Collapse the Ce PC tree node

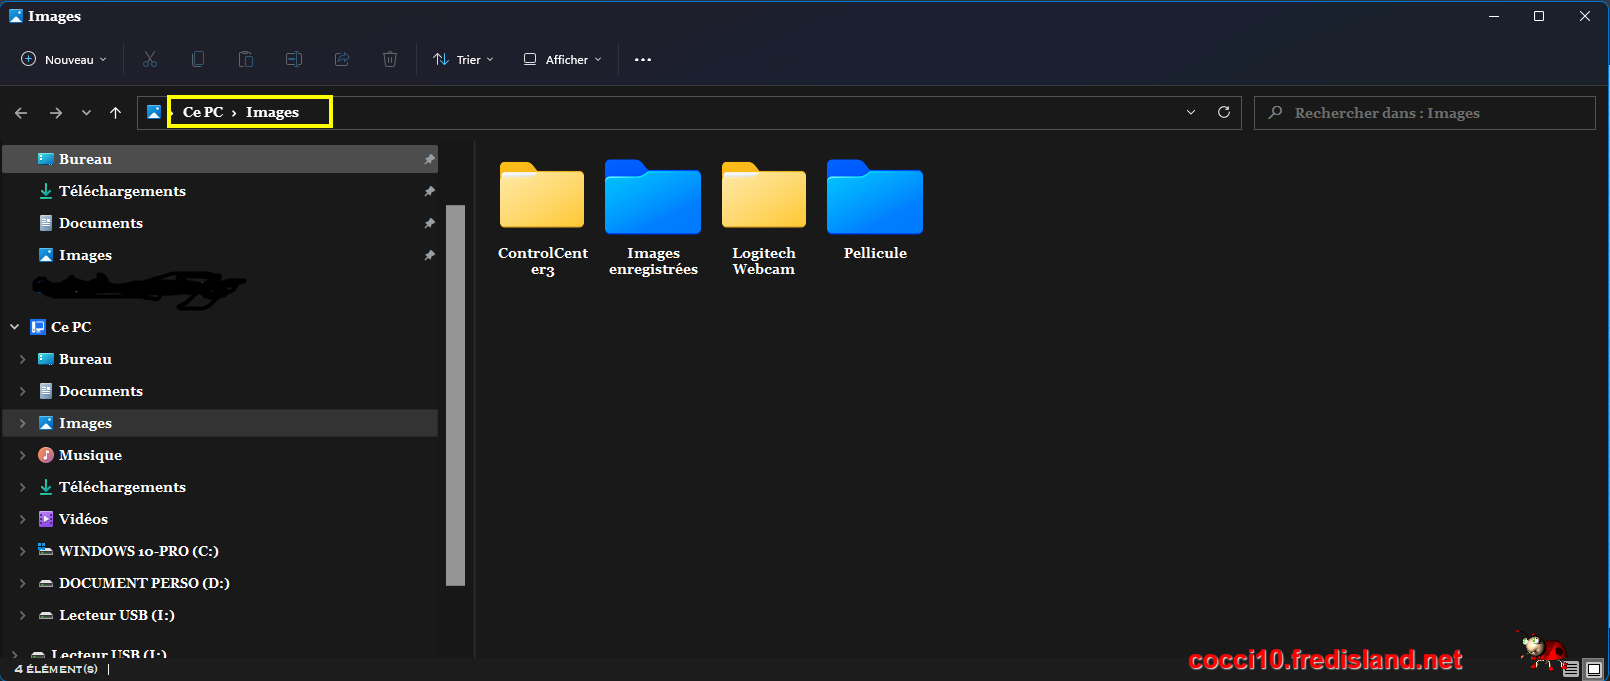15,327
